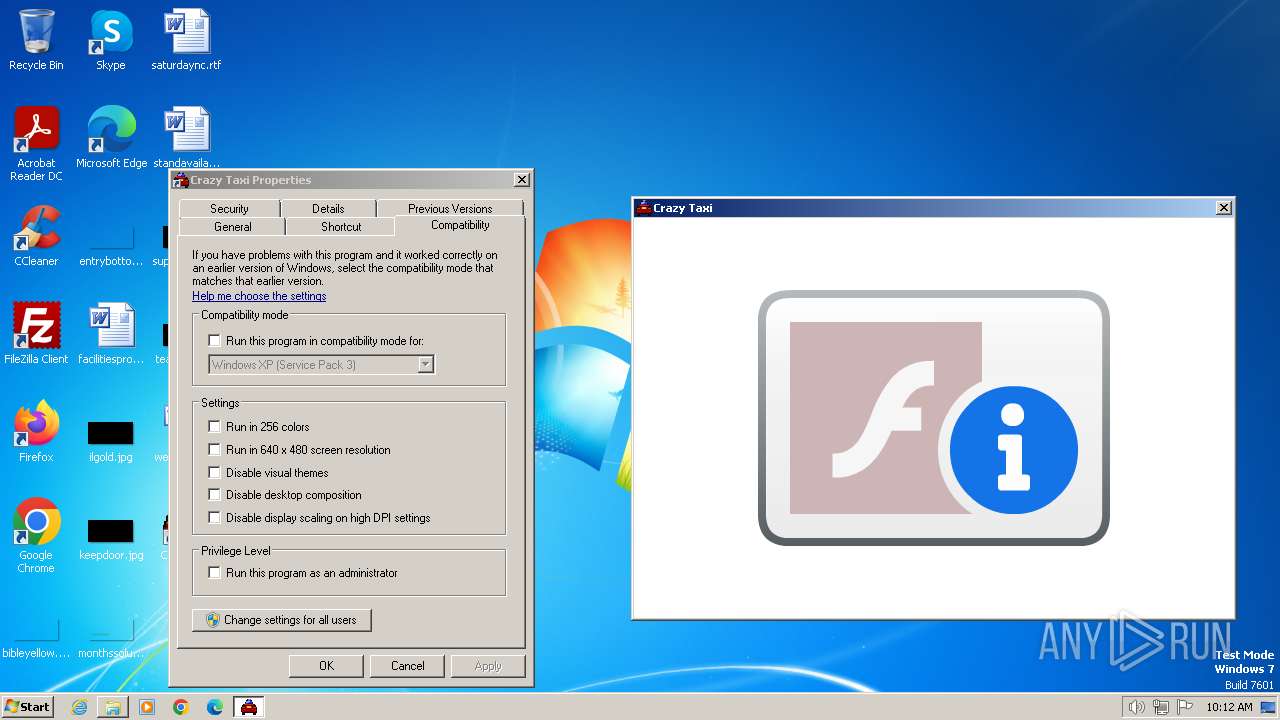1280x720 pixels.
Task: Close the Crazy Taxi Properties dialog
Action: 521,180
